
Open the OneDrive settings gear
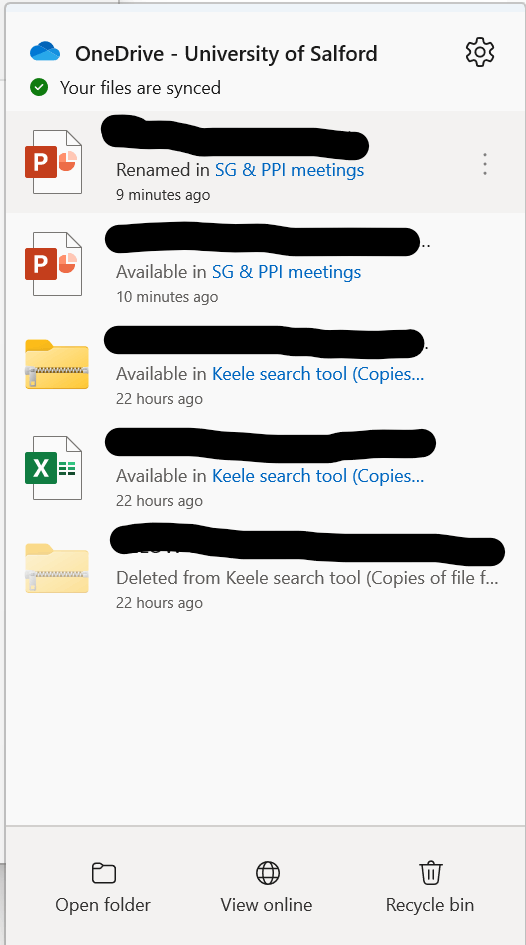480,52
